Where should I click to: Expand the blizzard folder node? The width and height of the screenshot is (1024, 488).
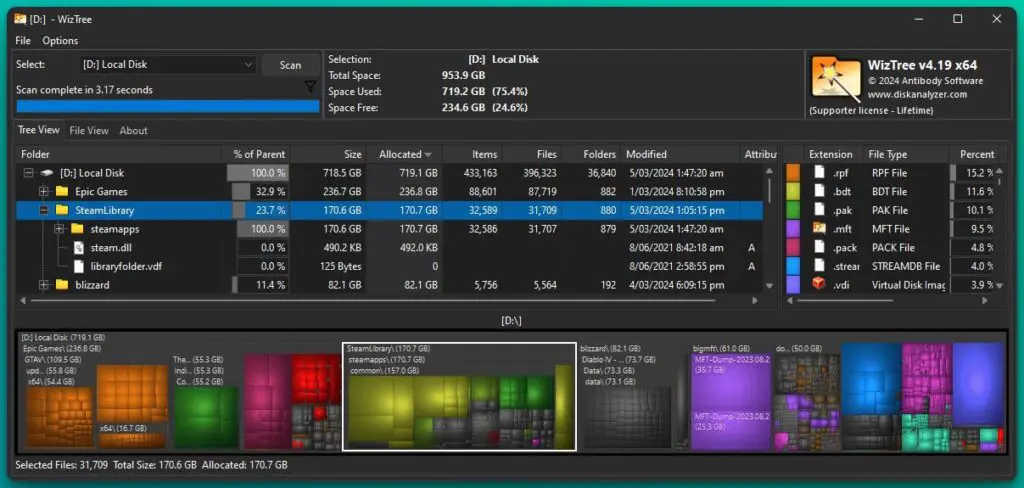point(44,285)
